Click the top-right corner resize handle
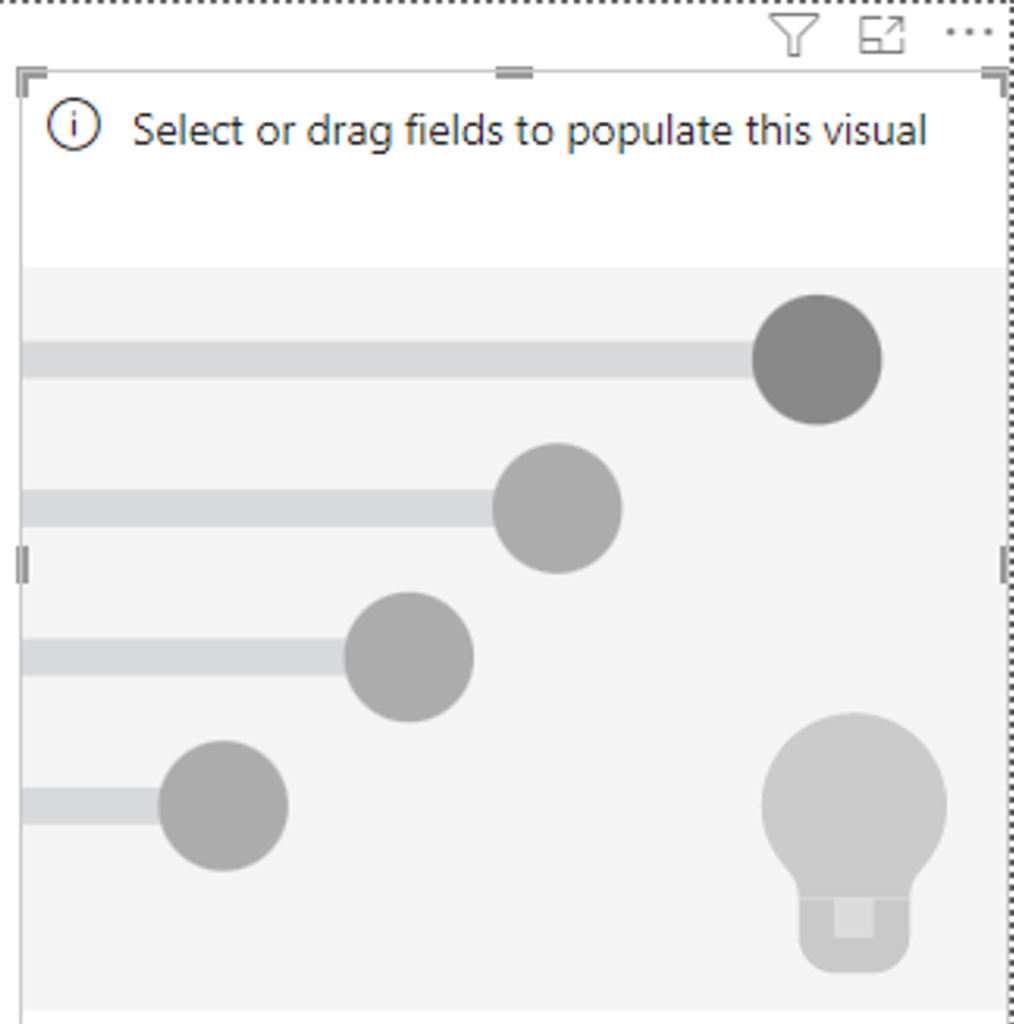The image size is (1014, 1024). pos(996,80)
